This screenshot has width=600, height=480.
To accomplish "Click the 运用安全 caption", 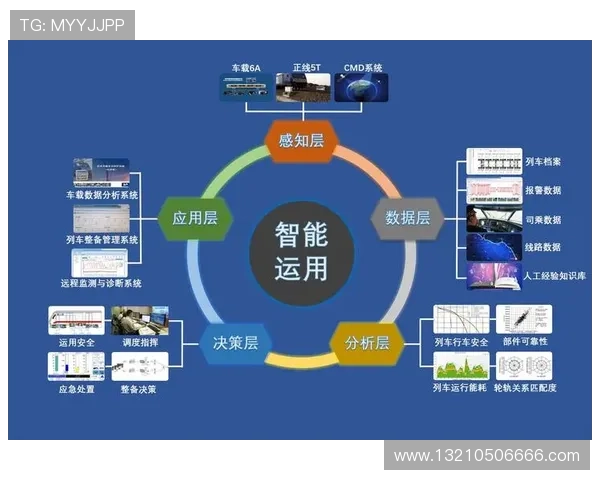I will (77, 342).
